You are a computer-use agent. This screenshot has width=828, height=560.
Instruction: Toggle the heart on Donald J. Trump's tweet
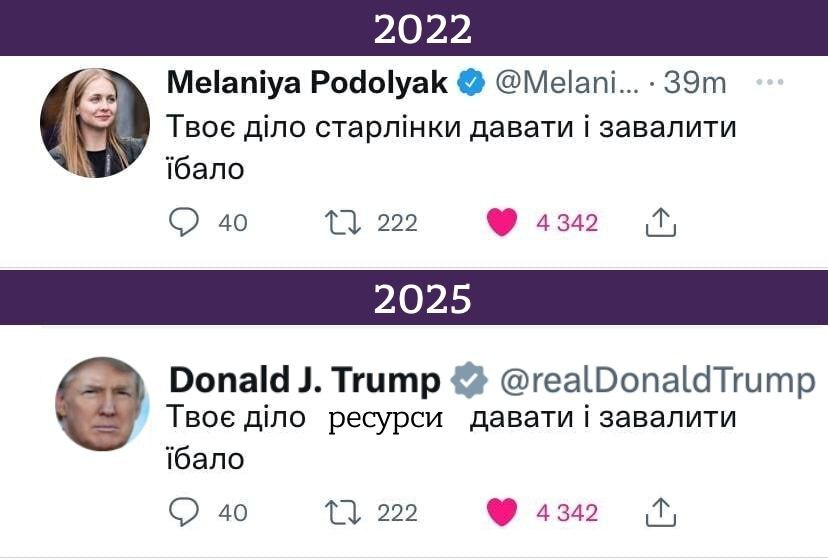501,512
